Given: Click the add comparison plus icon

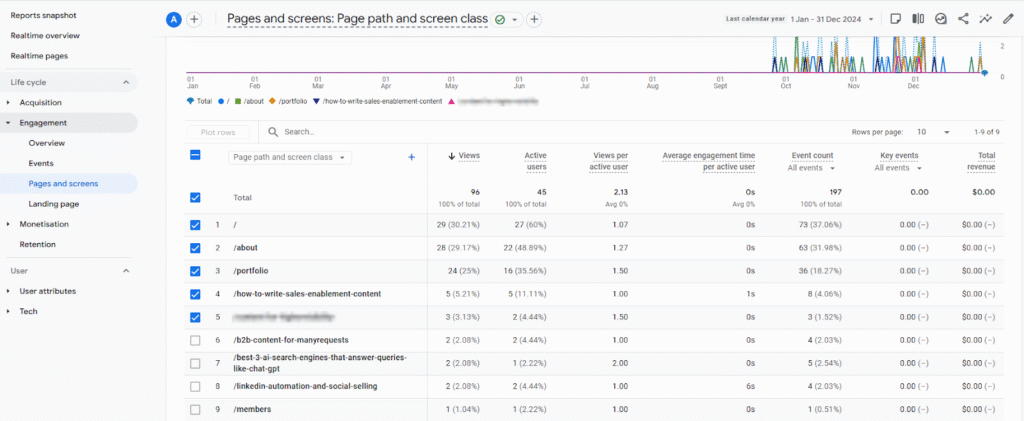Looking at the screenshot, I should click(194, 19).
